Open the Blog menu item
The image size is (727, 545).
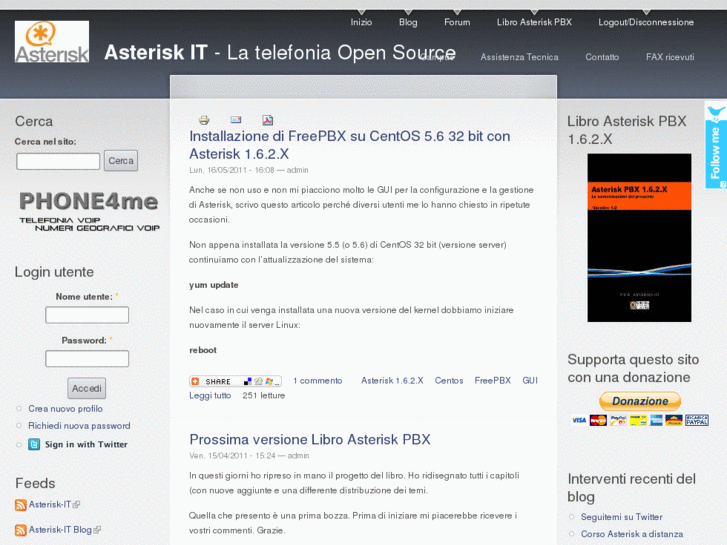click(408, 22)
